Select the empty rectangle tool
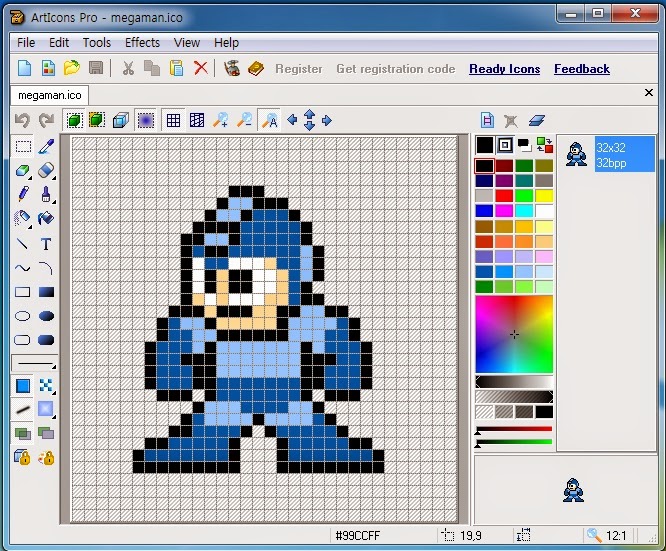Image resolution: width=666 pixels, height=551 pixels. (23, 292)
